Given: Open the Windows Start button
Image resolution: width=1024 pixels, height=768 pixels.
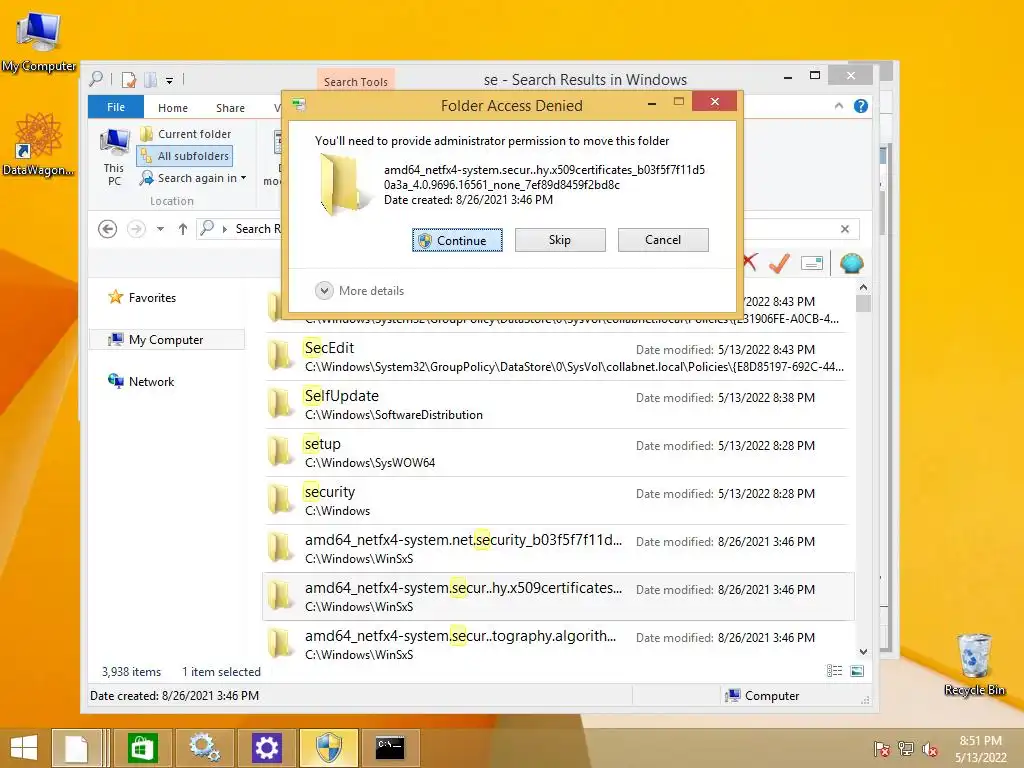Looking at the screenshot, I should coord(24,748).
